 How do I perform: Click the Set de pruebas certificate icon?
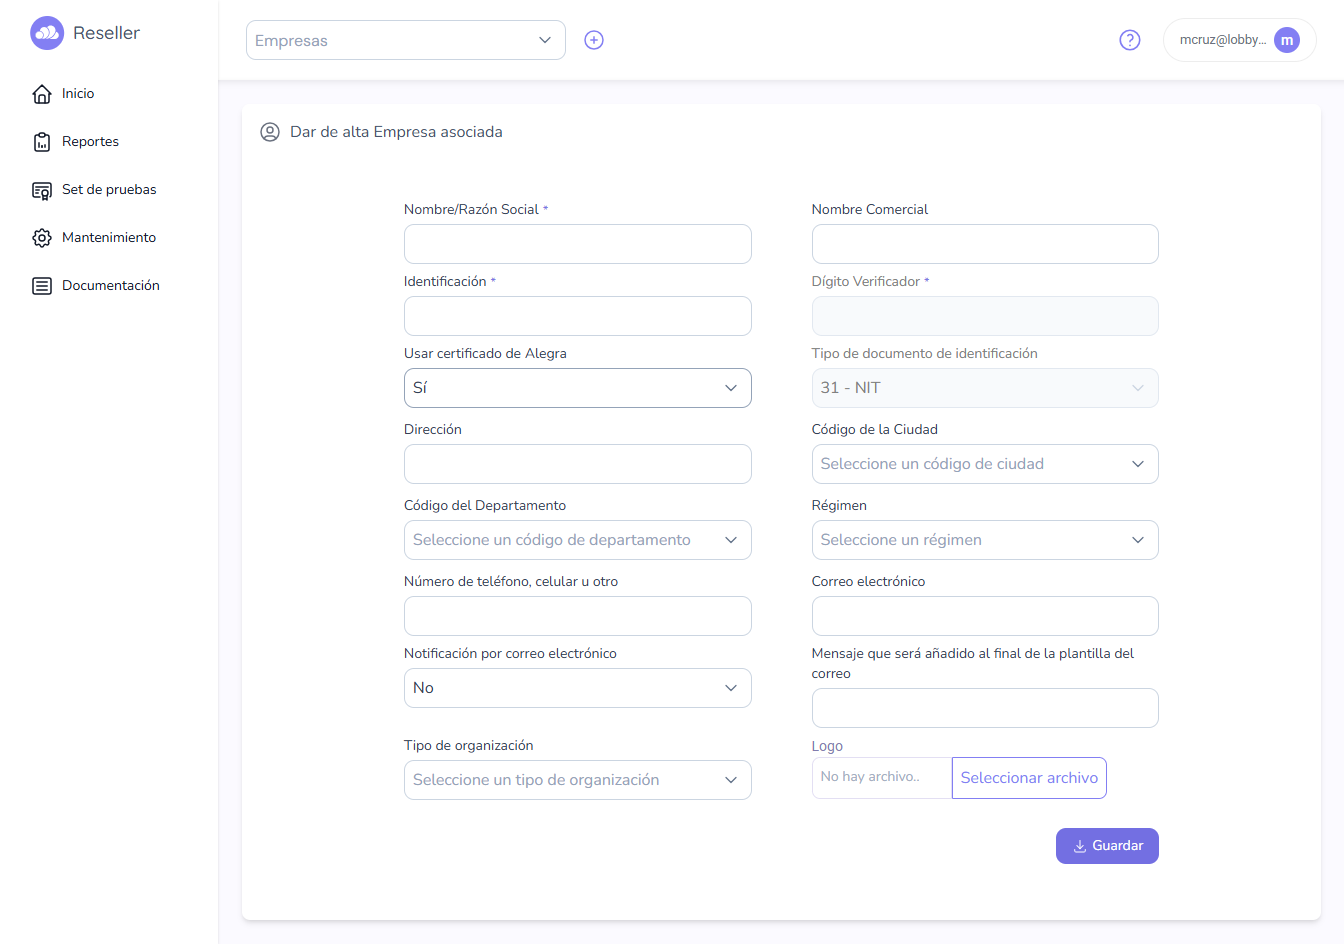42,190
